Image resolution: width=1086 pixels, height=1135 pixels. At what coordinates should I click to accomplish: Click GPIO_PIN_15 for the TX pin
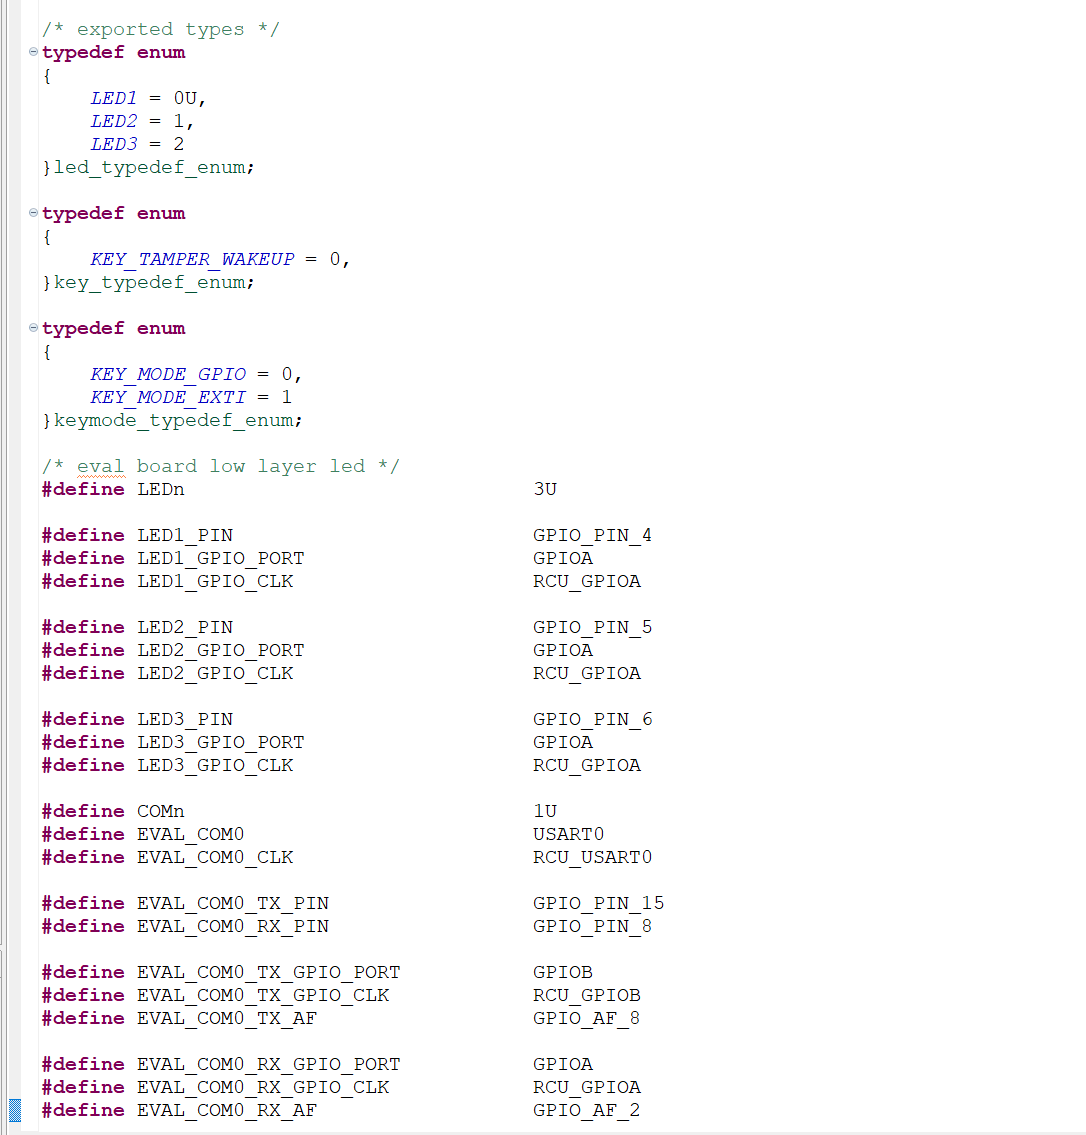tap(598, 903)
